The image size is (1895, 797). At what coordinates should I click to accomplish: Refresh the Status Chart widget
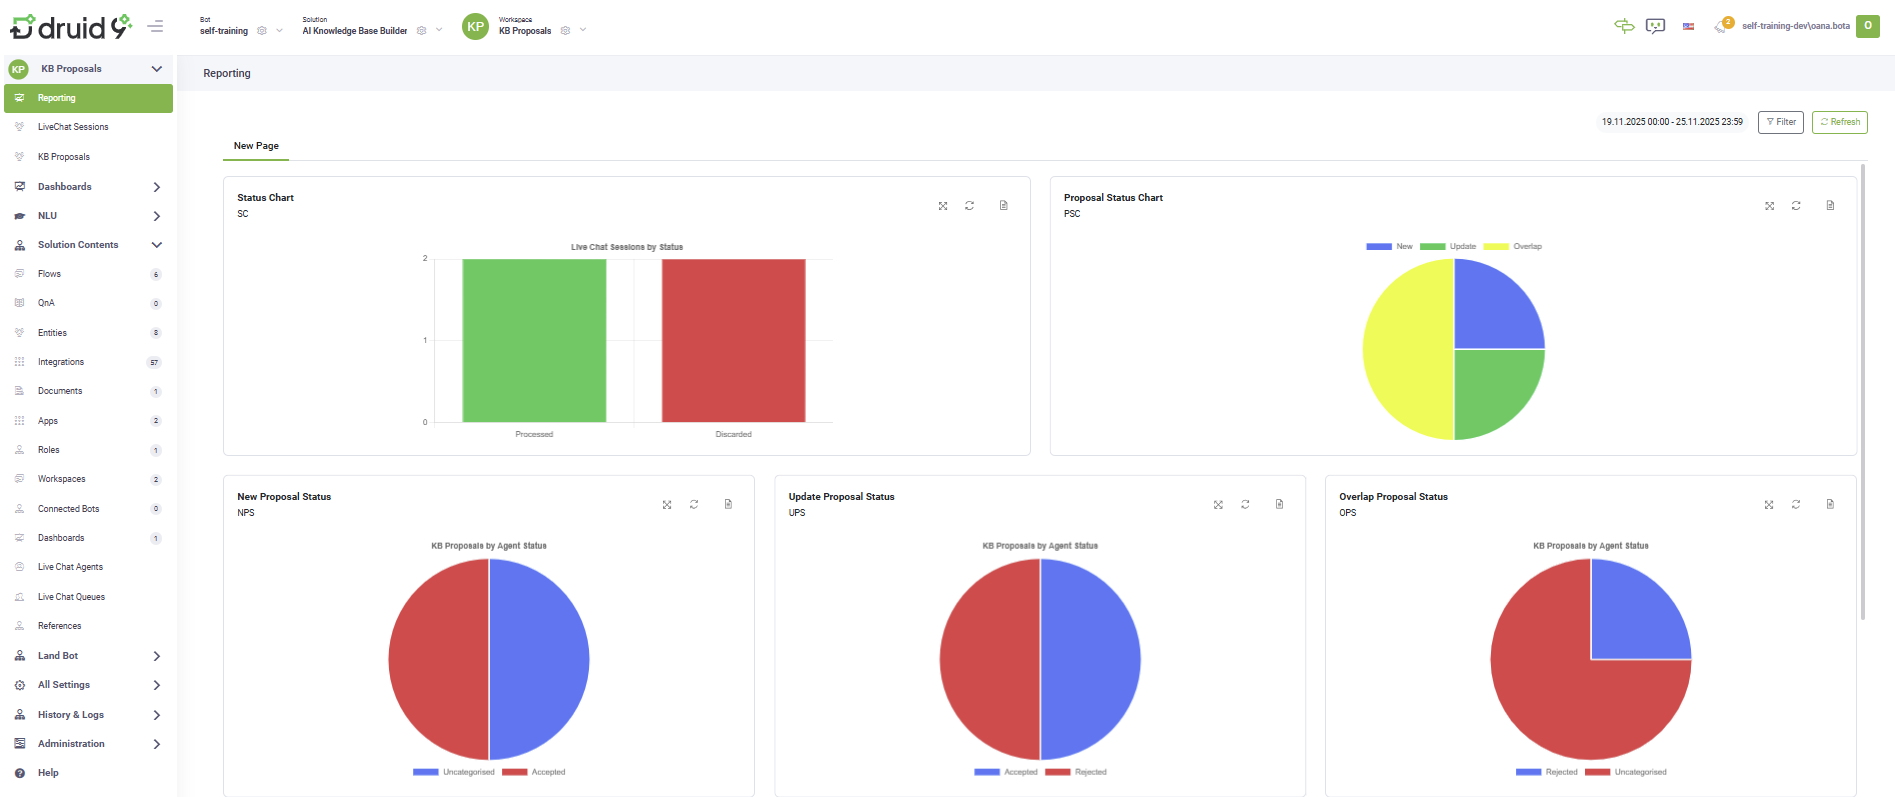click(969, 206)
